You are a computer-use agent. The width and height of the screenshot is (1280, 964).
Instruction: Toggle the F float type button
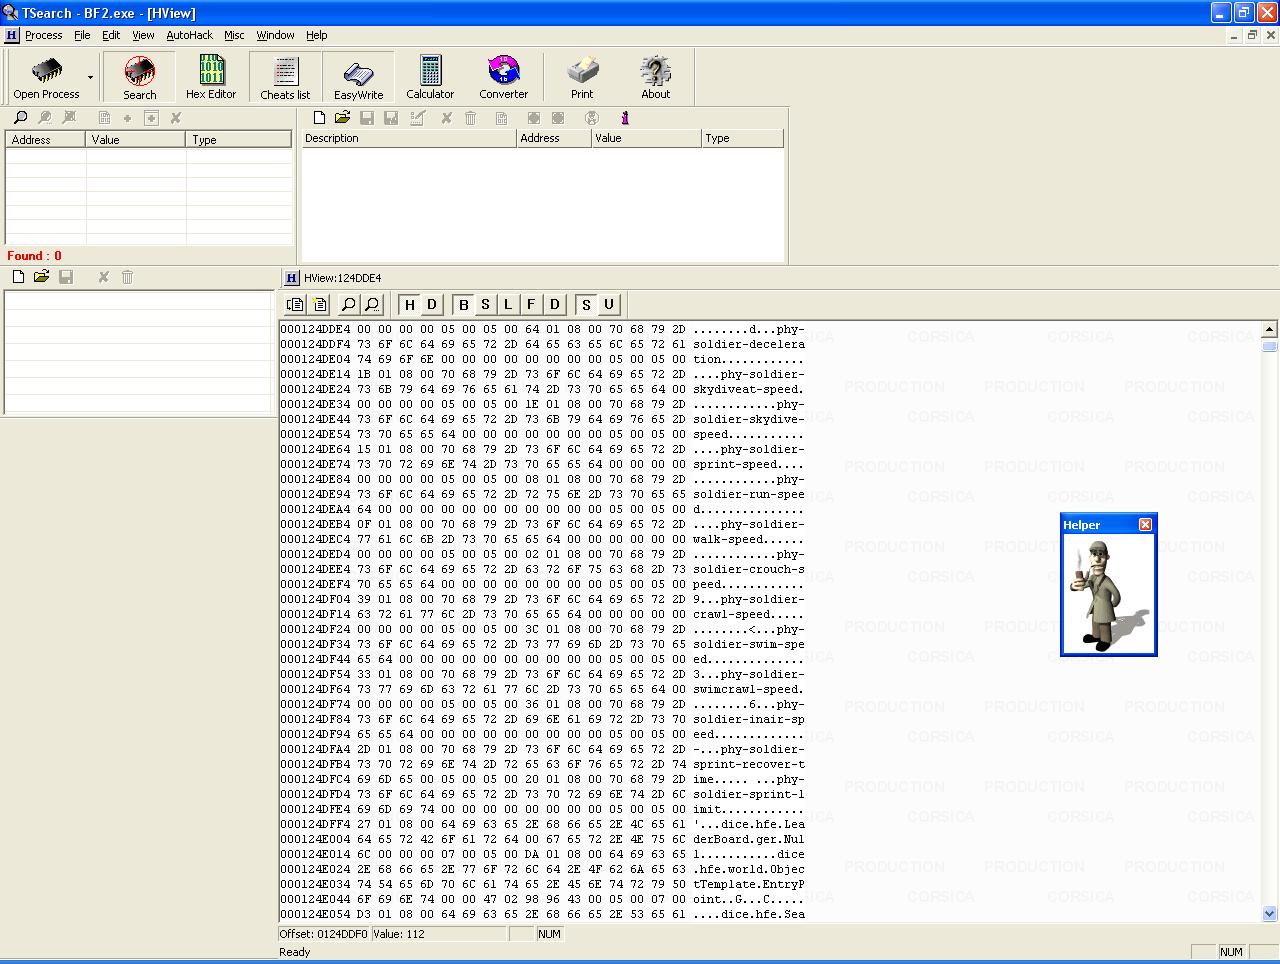click(531, 305)
